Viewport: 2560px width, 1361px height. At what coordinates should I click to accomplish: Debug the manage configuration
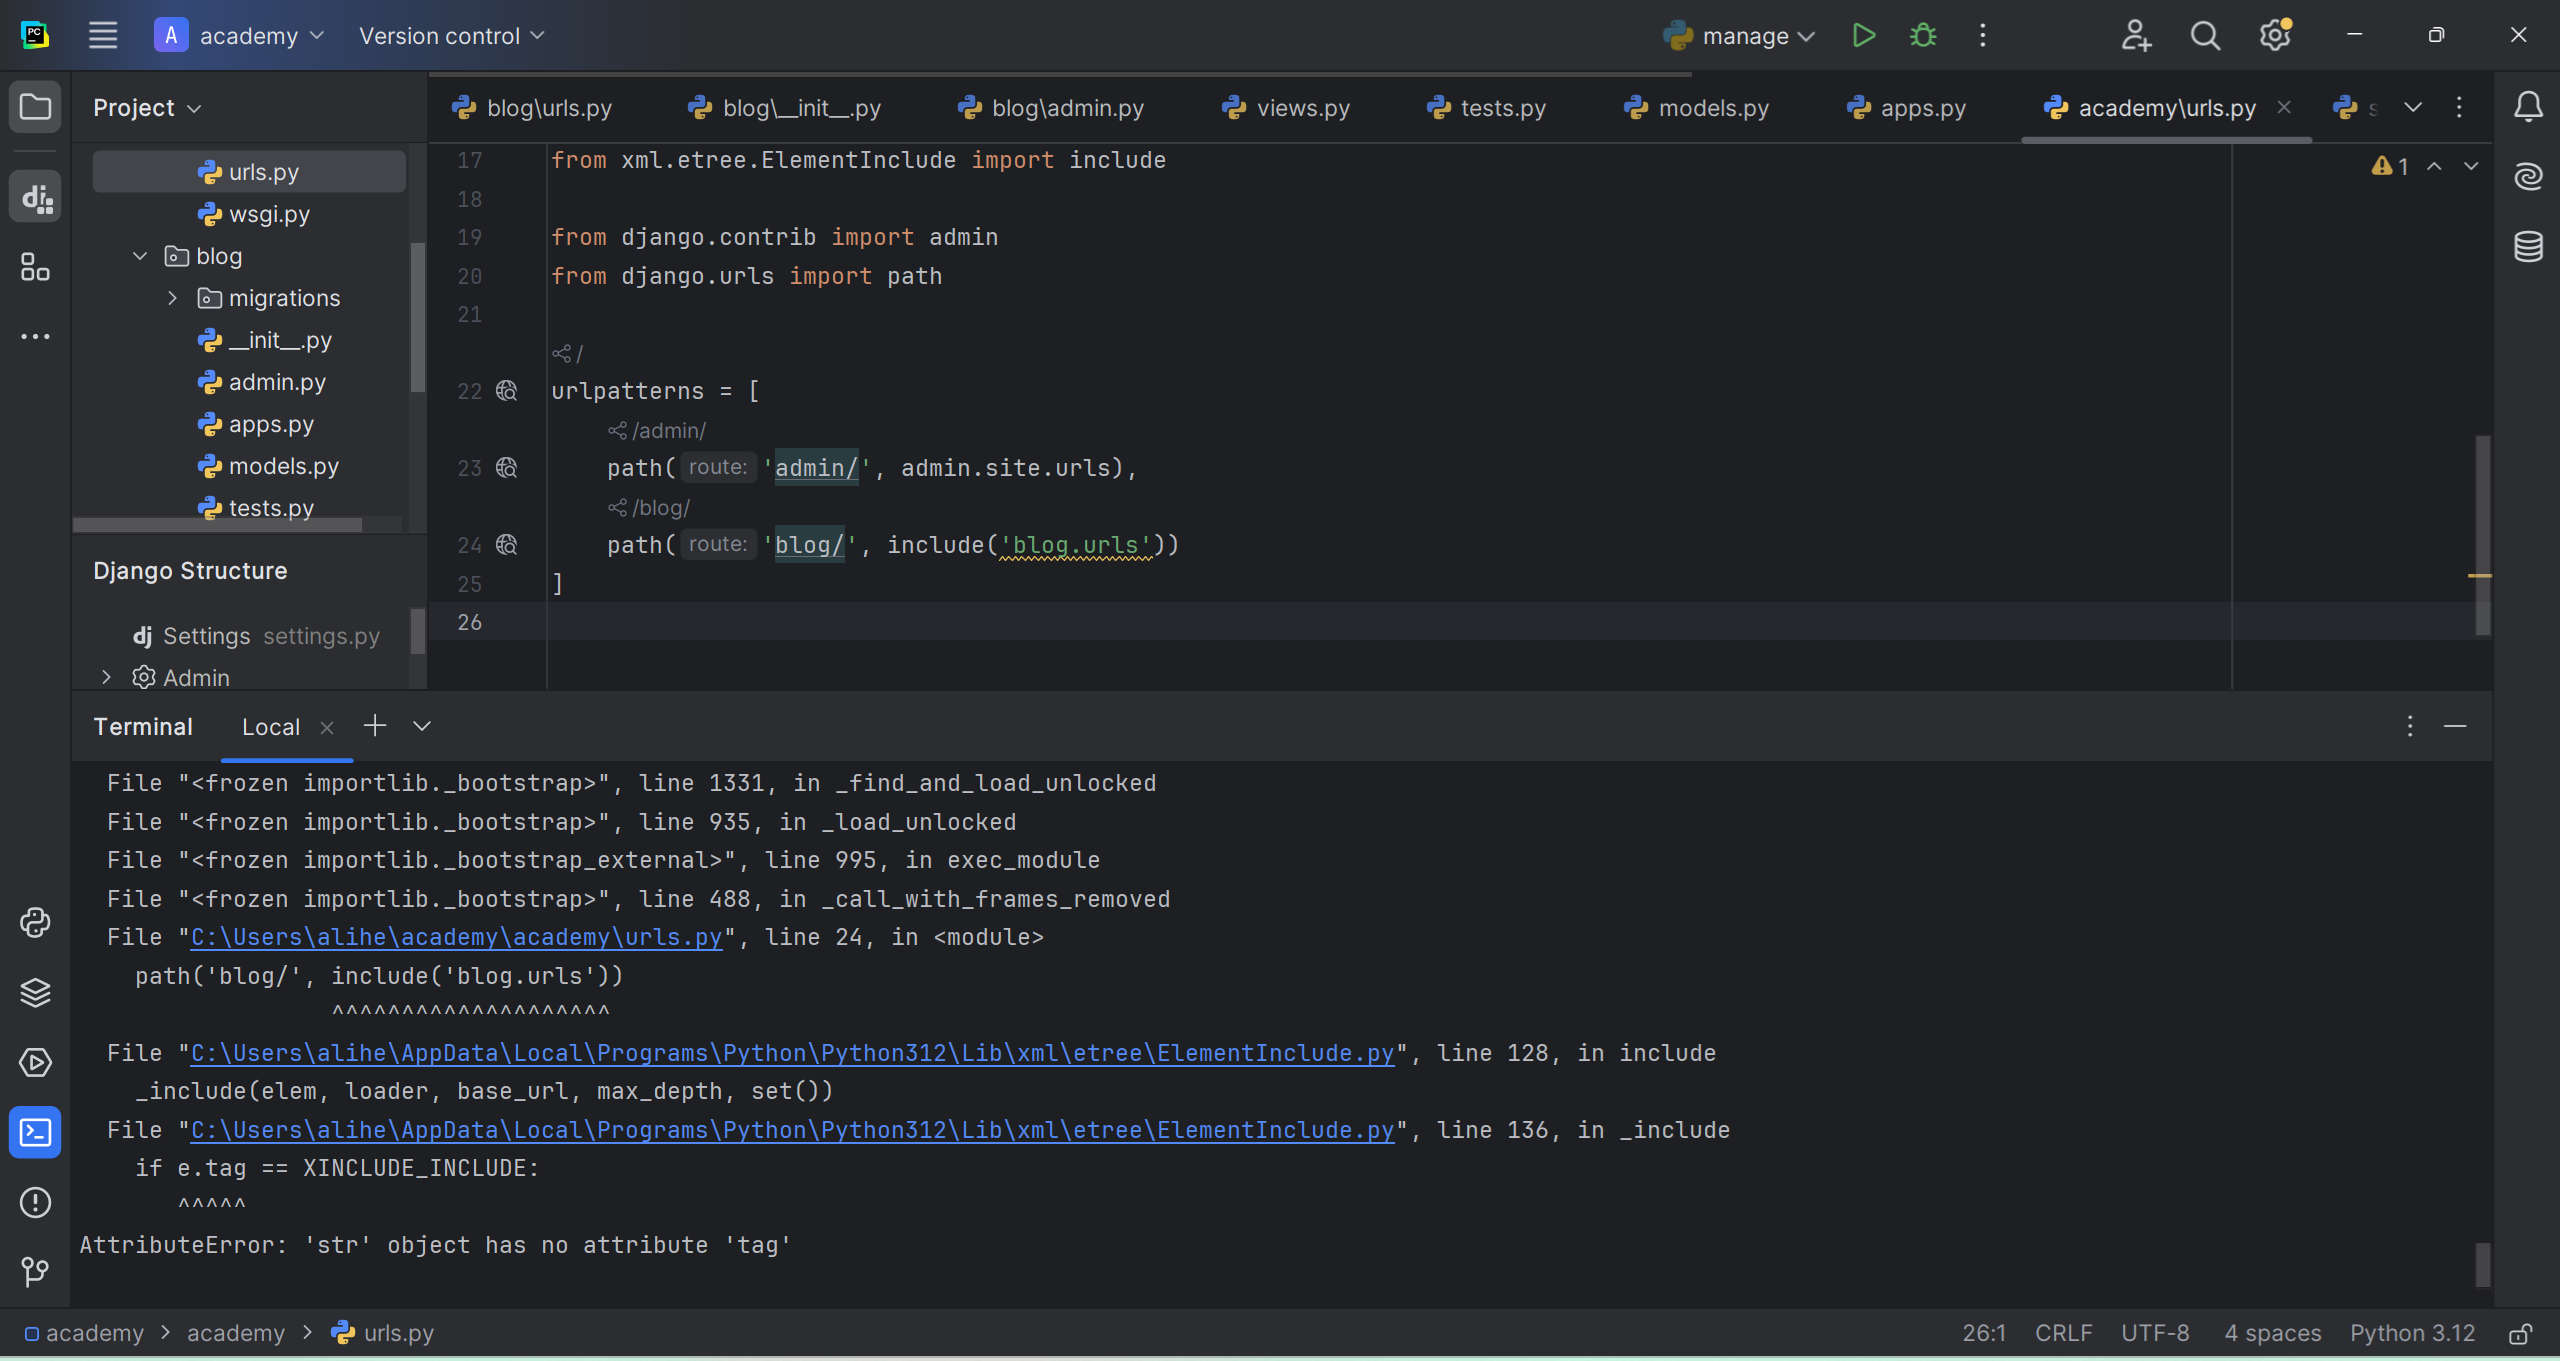(x=1923, y=36)
